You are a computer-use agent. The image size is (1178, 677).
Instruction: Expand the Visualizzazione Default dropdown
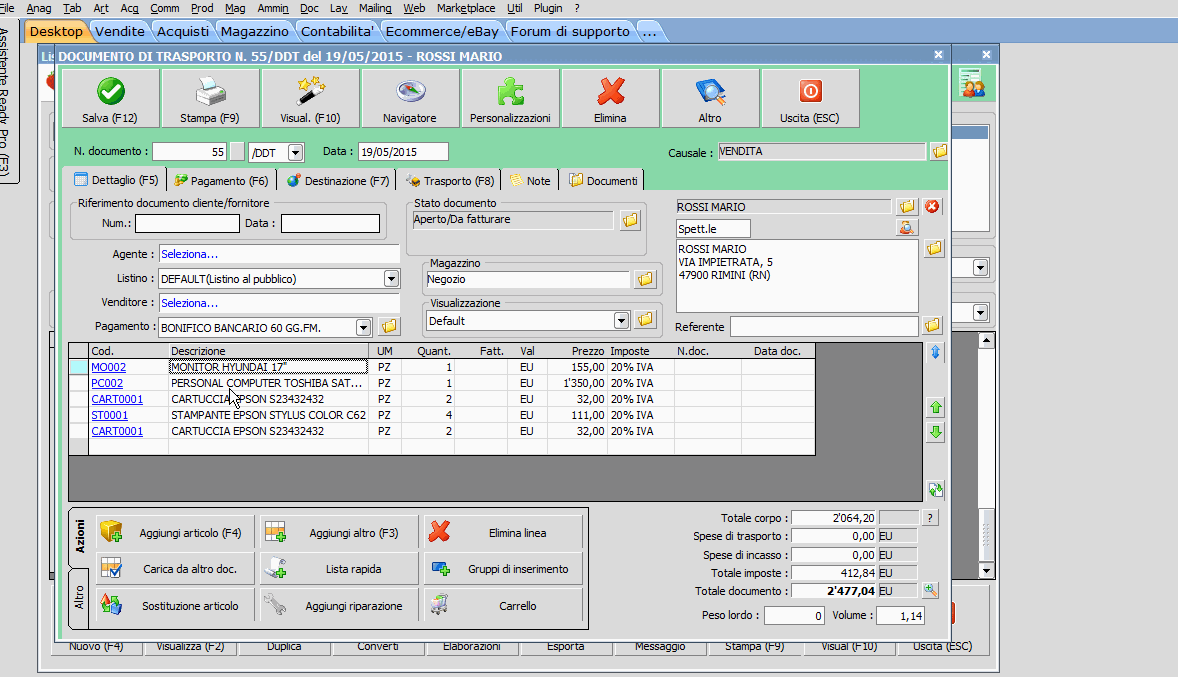tap(621, 321)
